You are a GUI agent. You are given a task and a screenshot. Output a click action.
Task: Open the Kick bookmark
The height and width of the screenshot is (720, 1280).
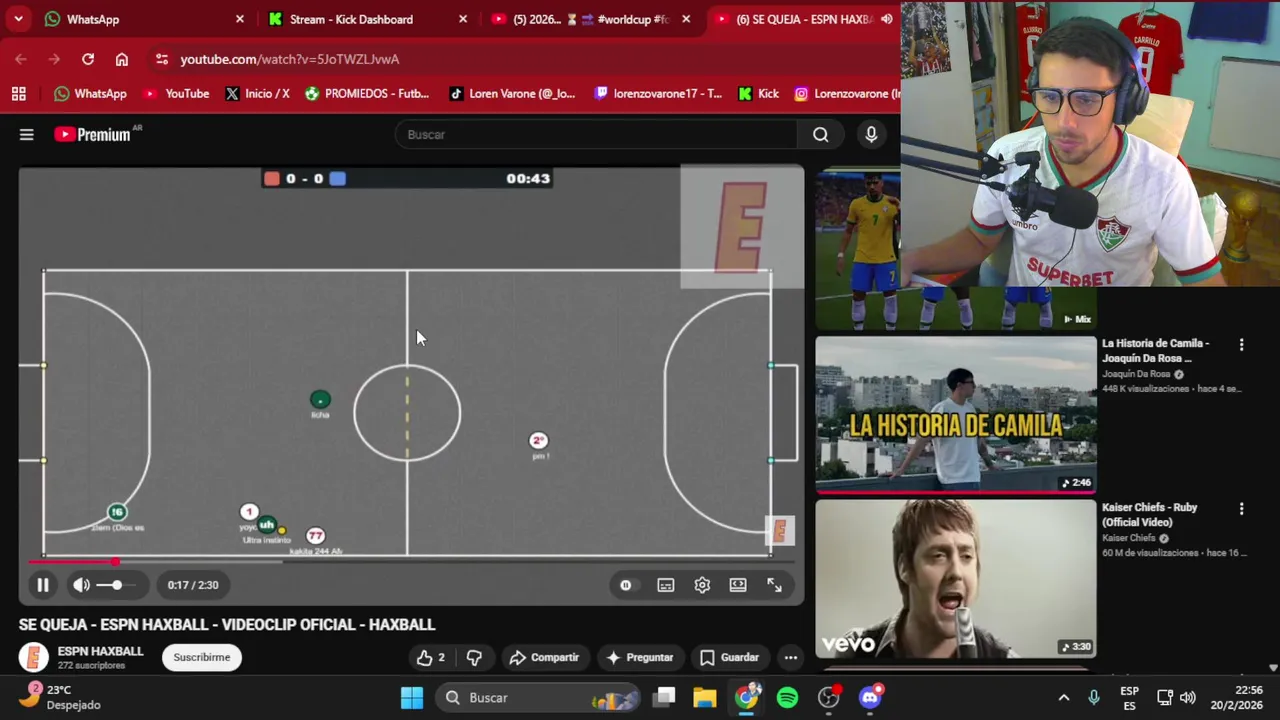[758, 93]
